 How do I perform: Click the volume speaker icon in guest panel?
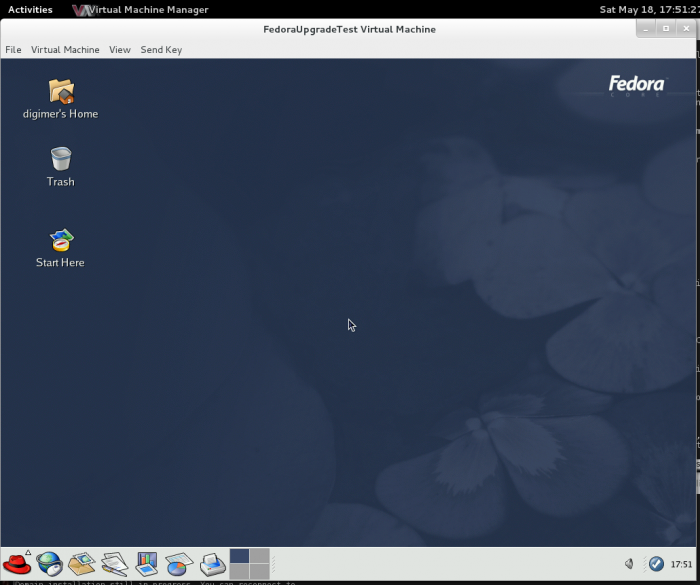631,564
